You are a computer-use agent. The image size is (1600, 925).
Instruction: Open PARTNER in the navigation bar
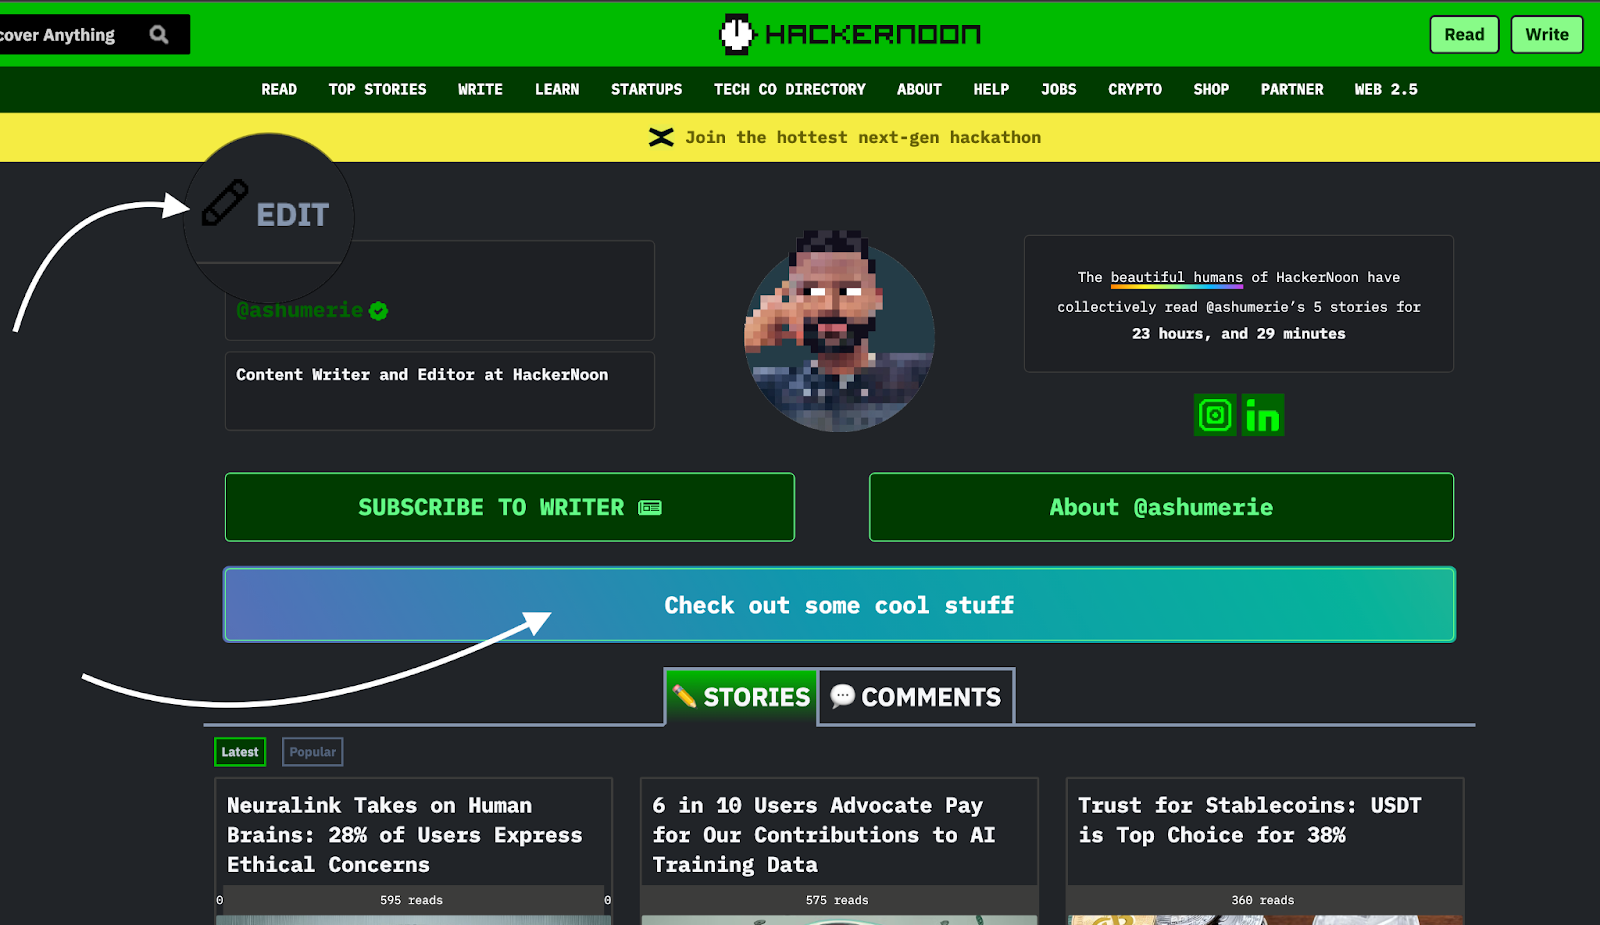[1292, 90]
